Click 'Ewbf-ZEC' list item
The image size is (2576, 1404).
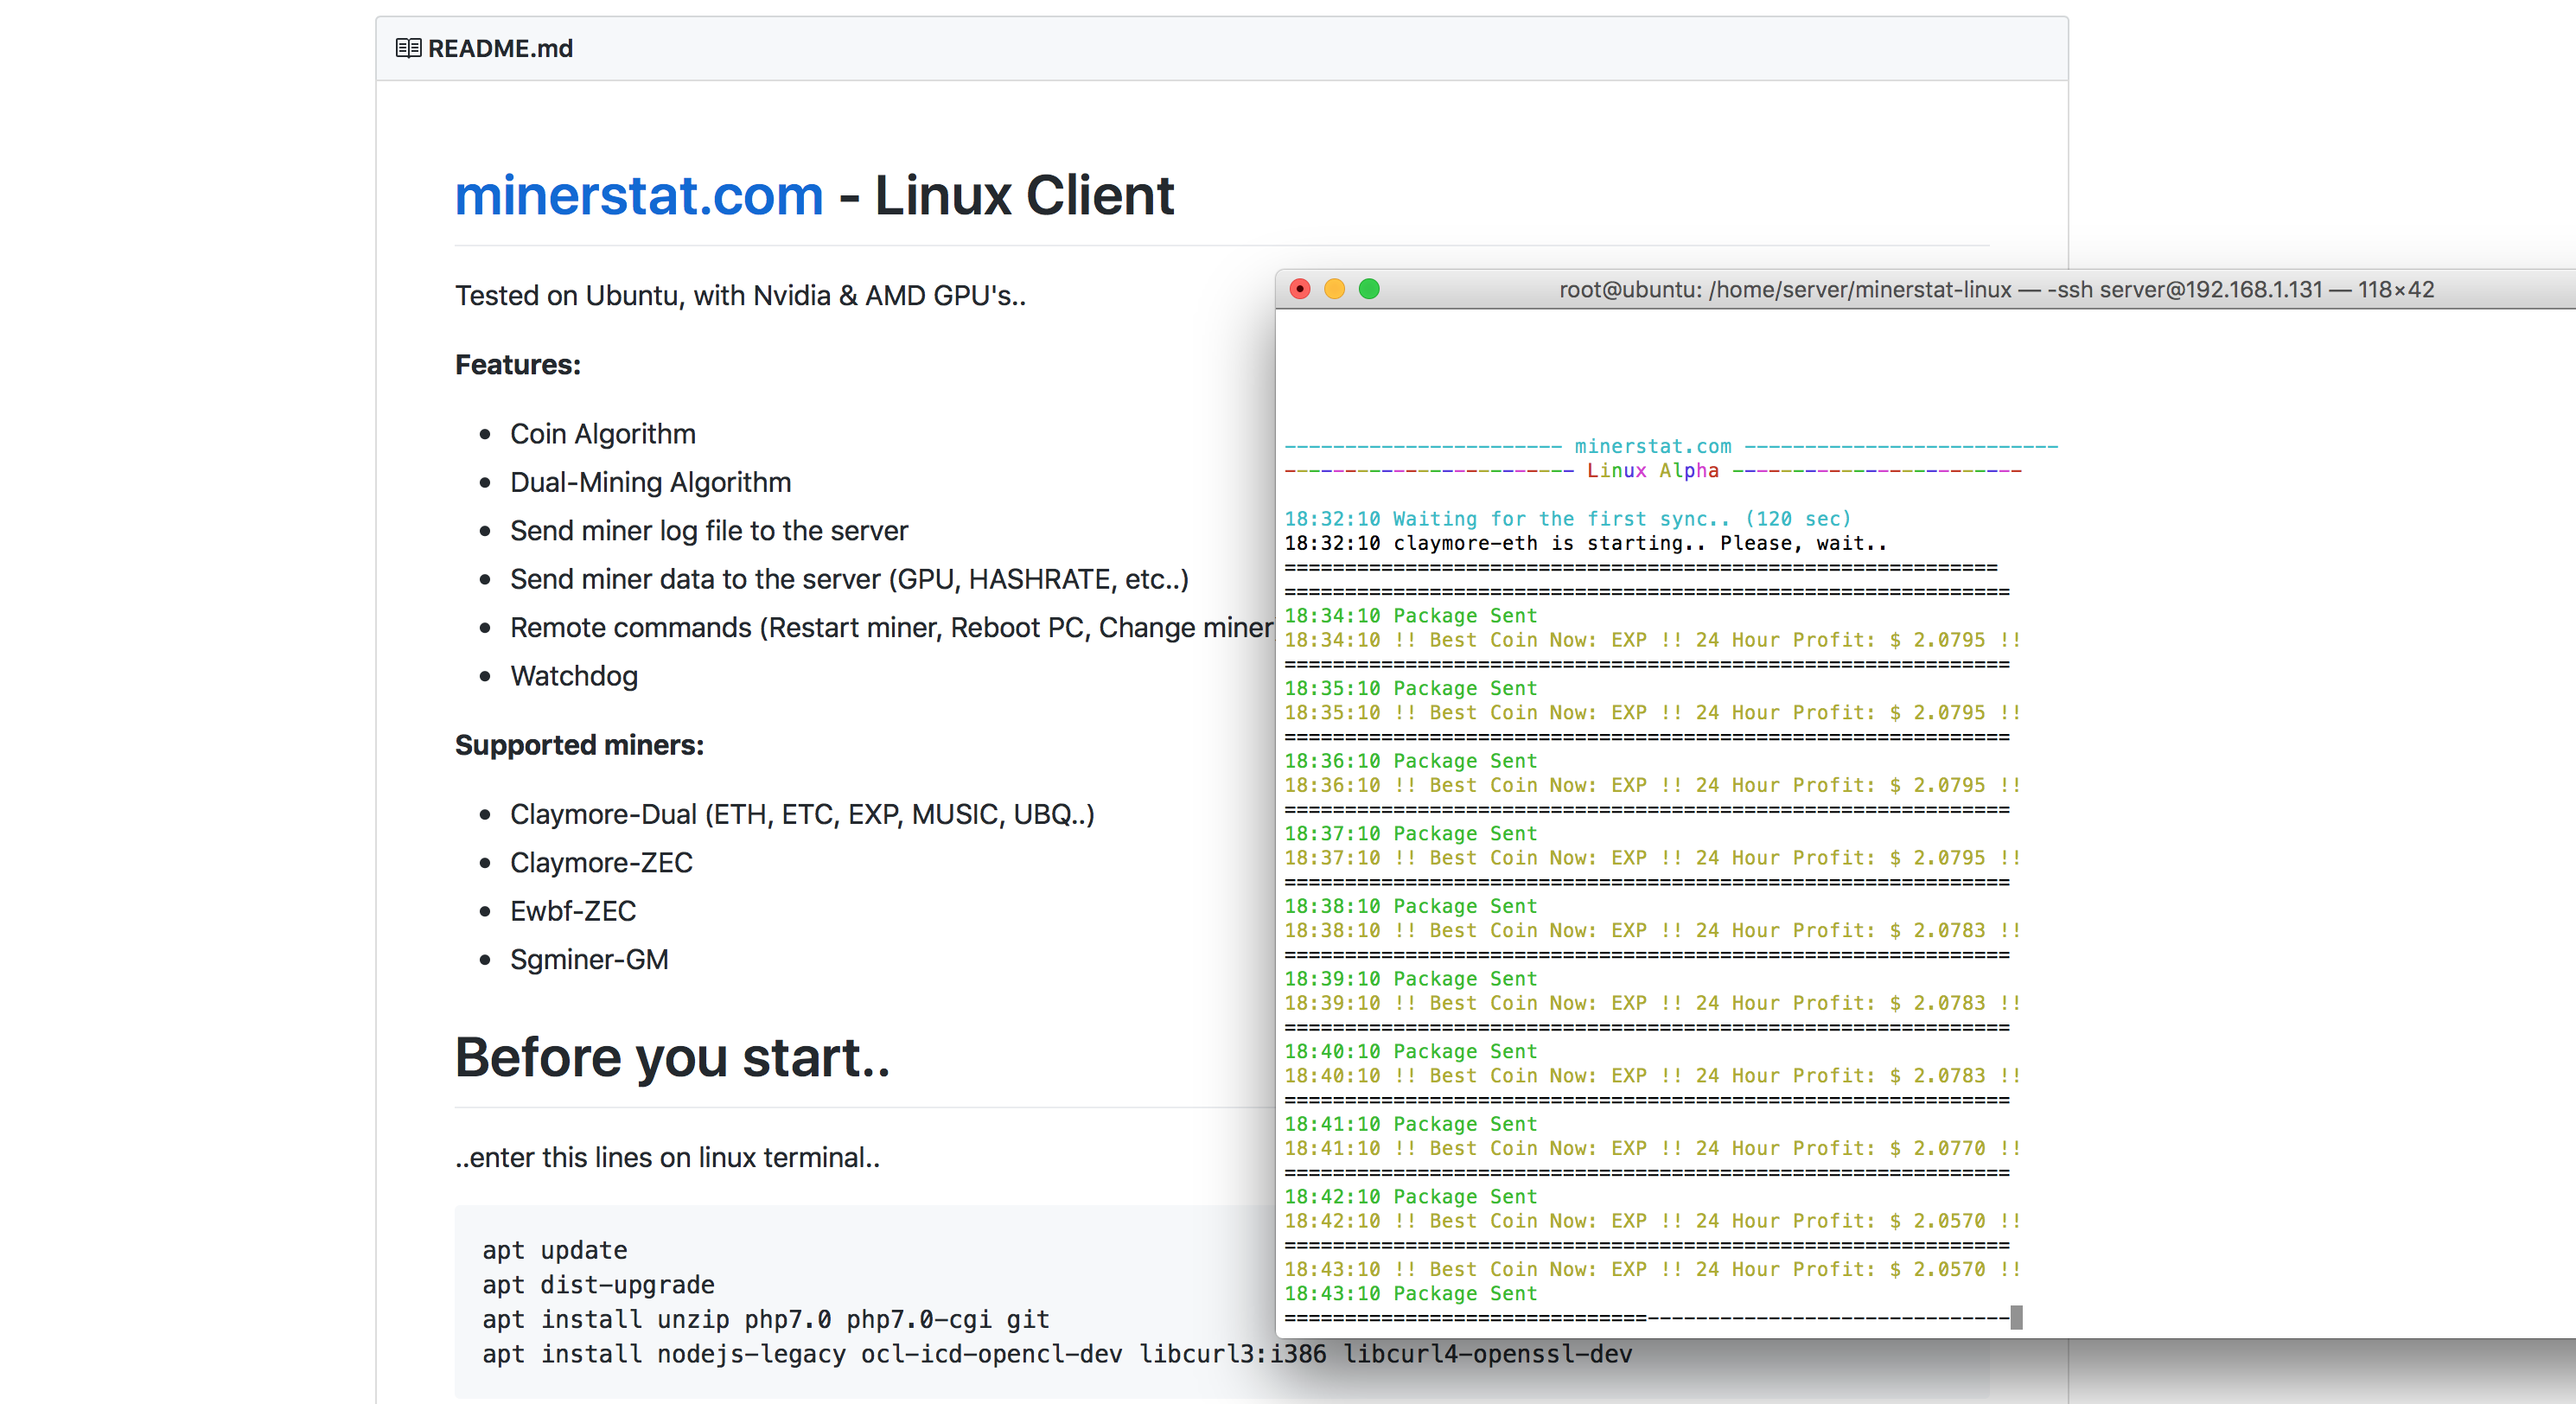572,911
